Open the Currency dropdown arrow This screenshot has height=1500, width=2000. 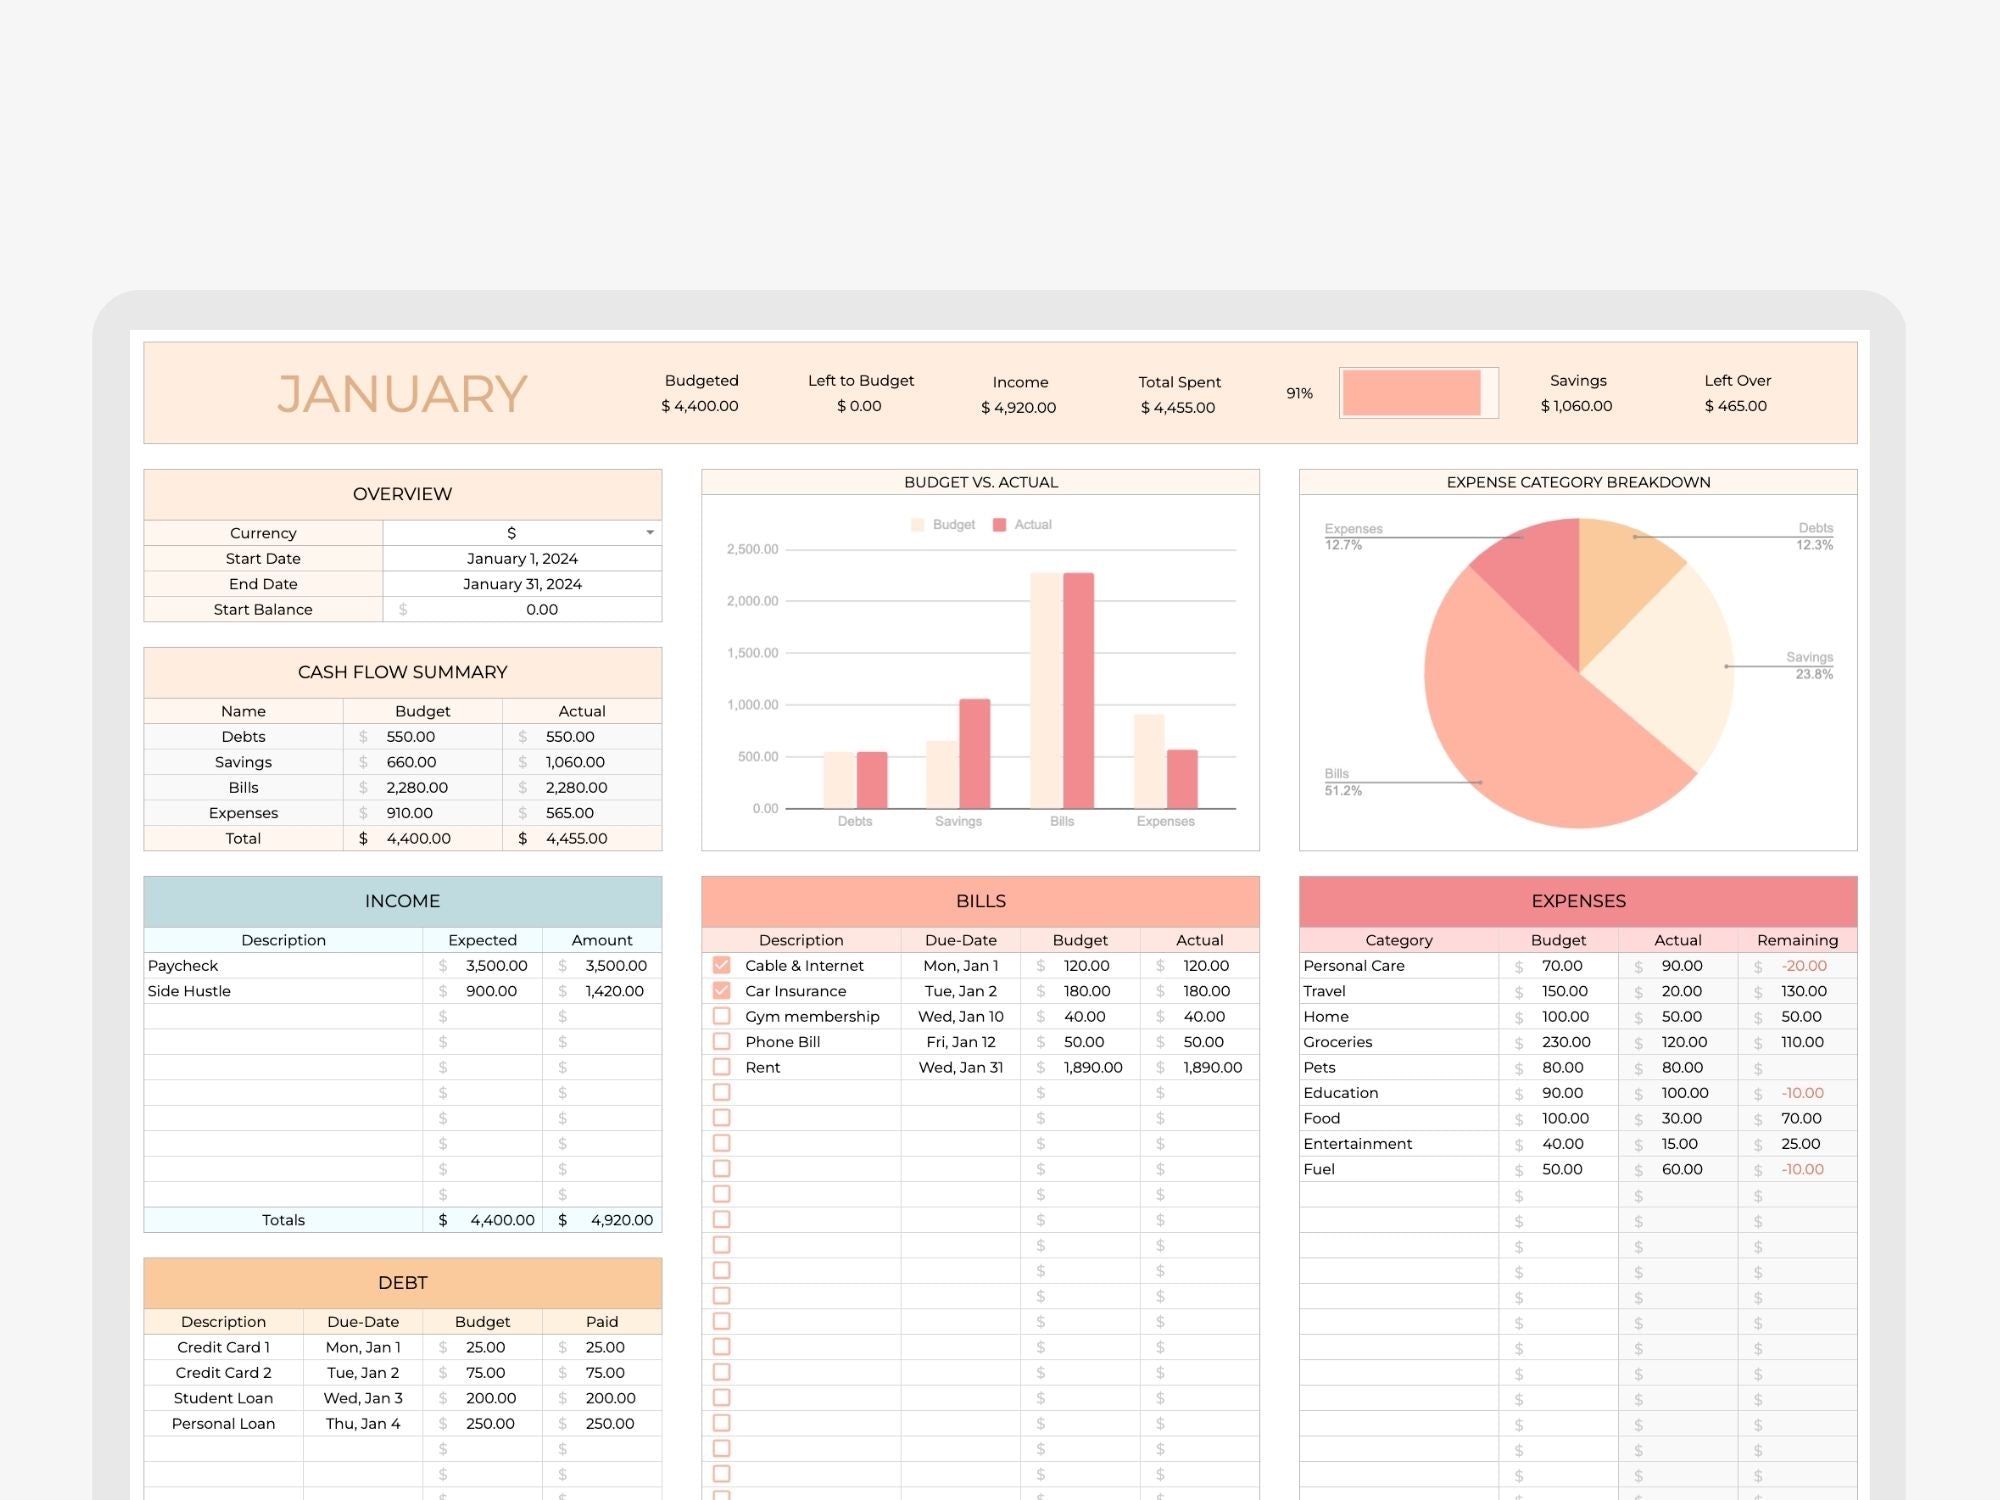pos(650,533)
